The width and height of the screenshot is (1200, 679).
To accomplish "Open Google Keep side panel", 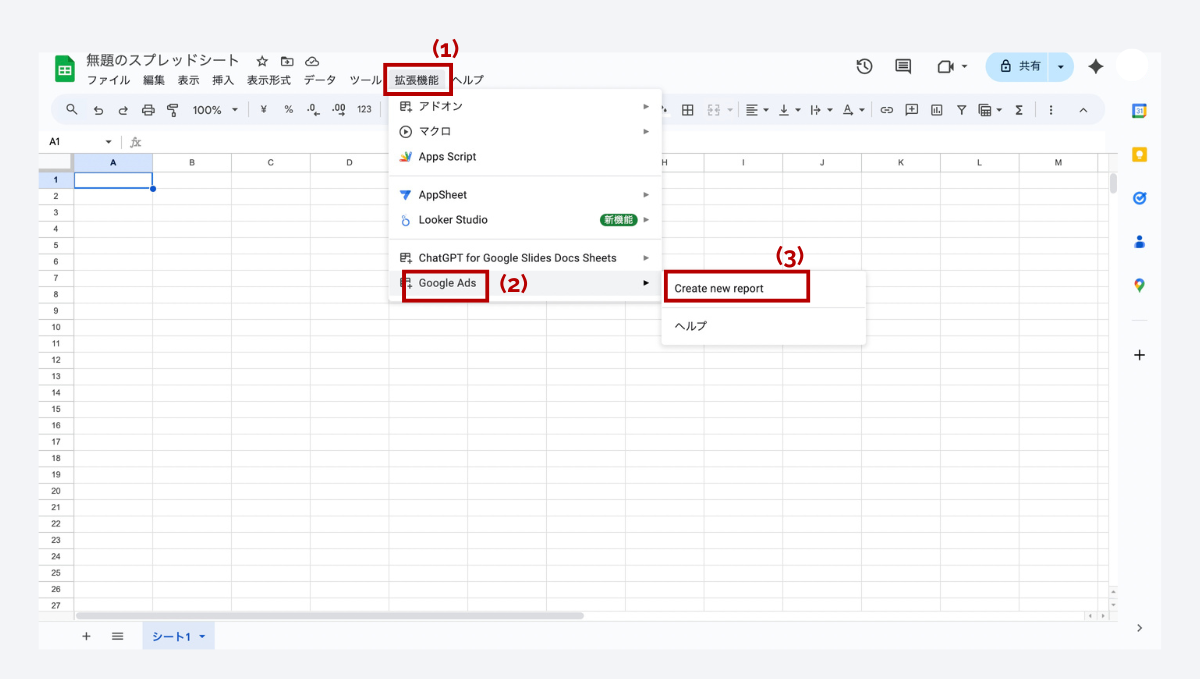I will 1139,154.
